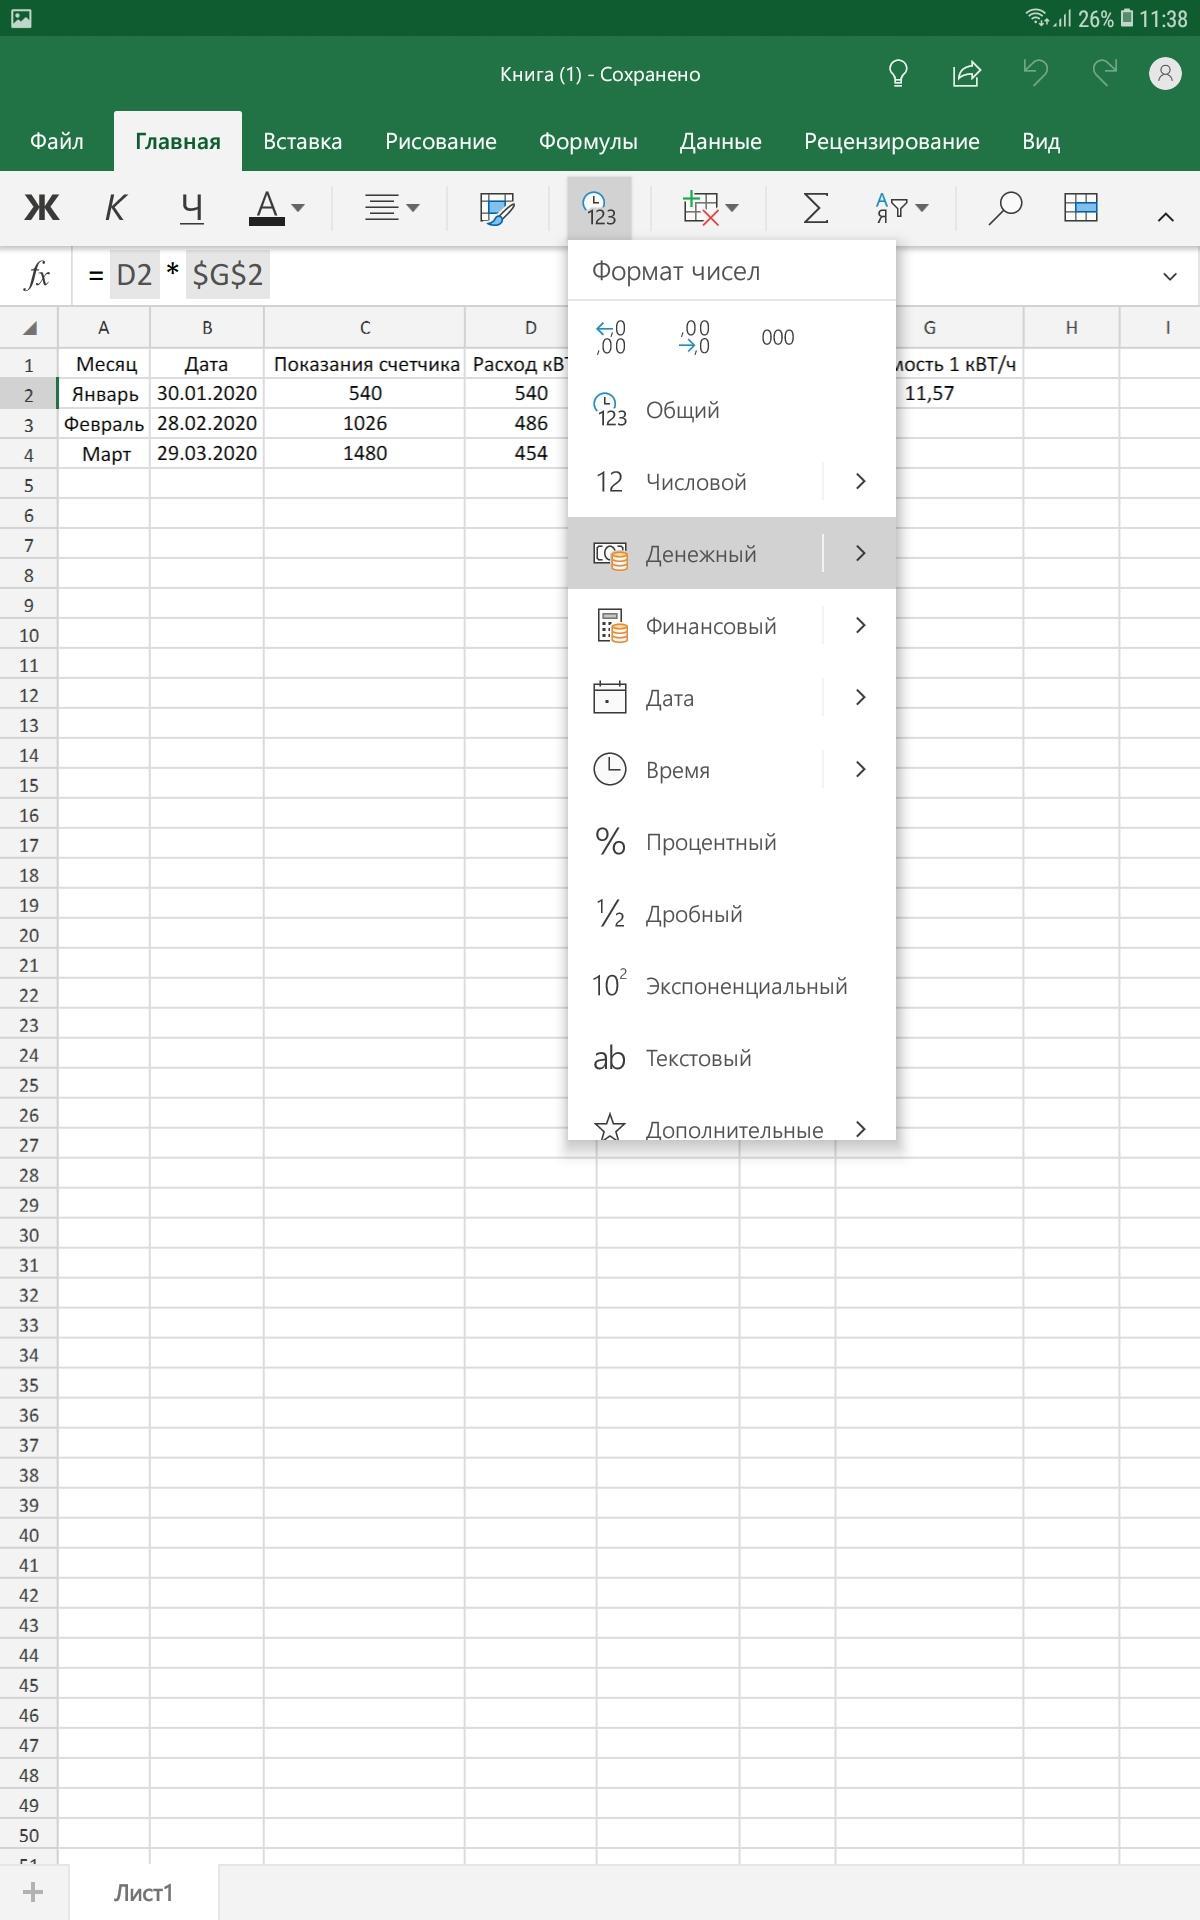Add a new sheet with plus
The image size is (1200, 1920).
click(x=33, y=1892)
